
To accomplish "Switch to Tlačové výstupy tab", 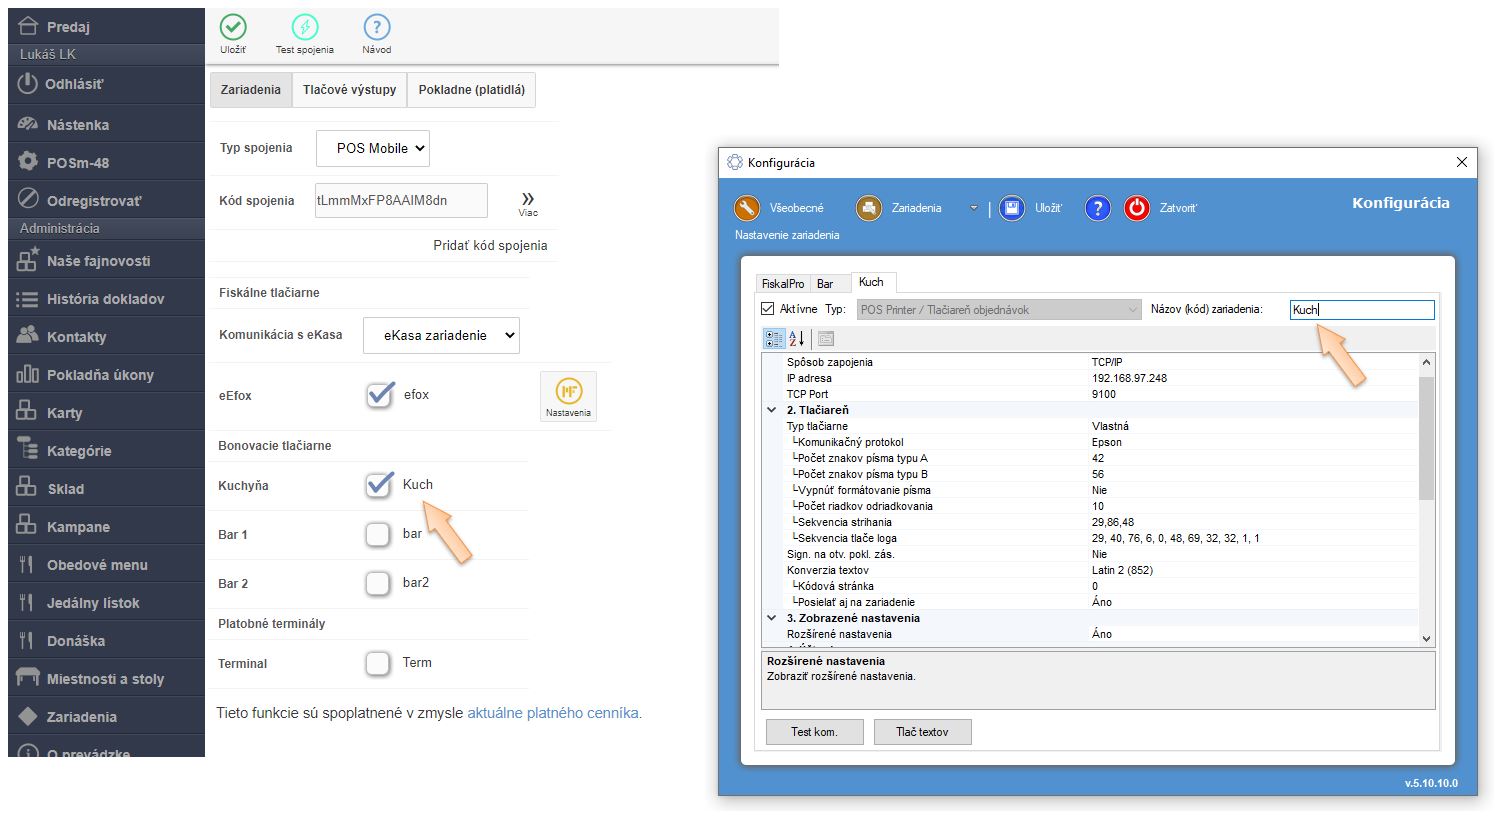I will click(x=350, y=90).
